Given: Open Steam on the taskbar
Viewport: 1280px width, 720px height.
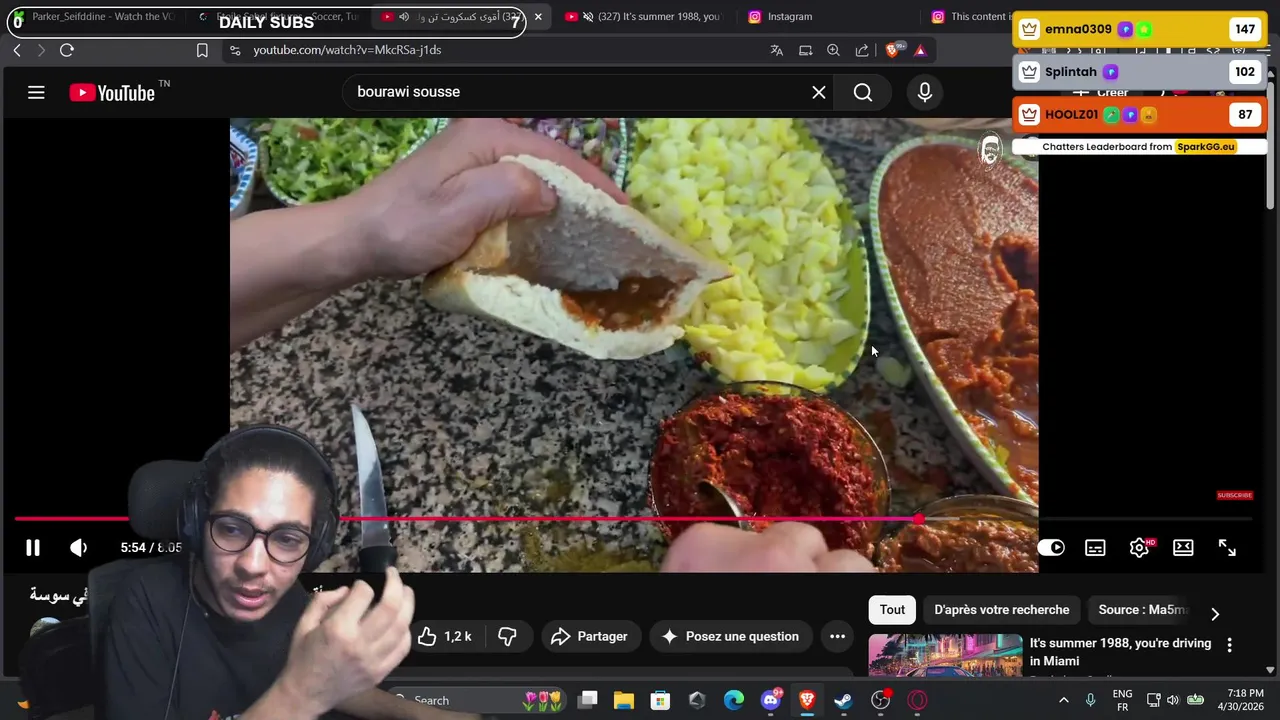Looking at the screenshot, I should (x=843, y=700).
